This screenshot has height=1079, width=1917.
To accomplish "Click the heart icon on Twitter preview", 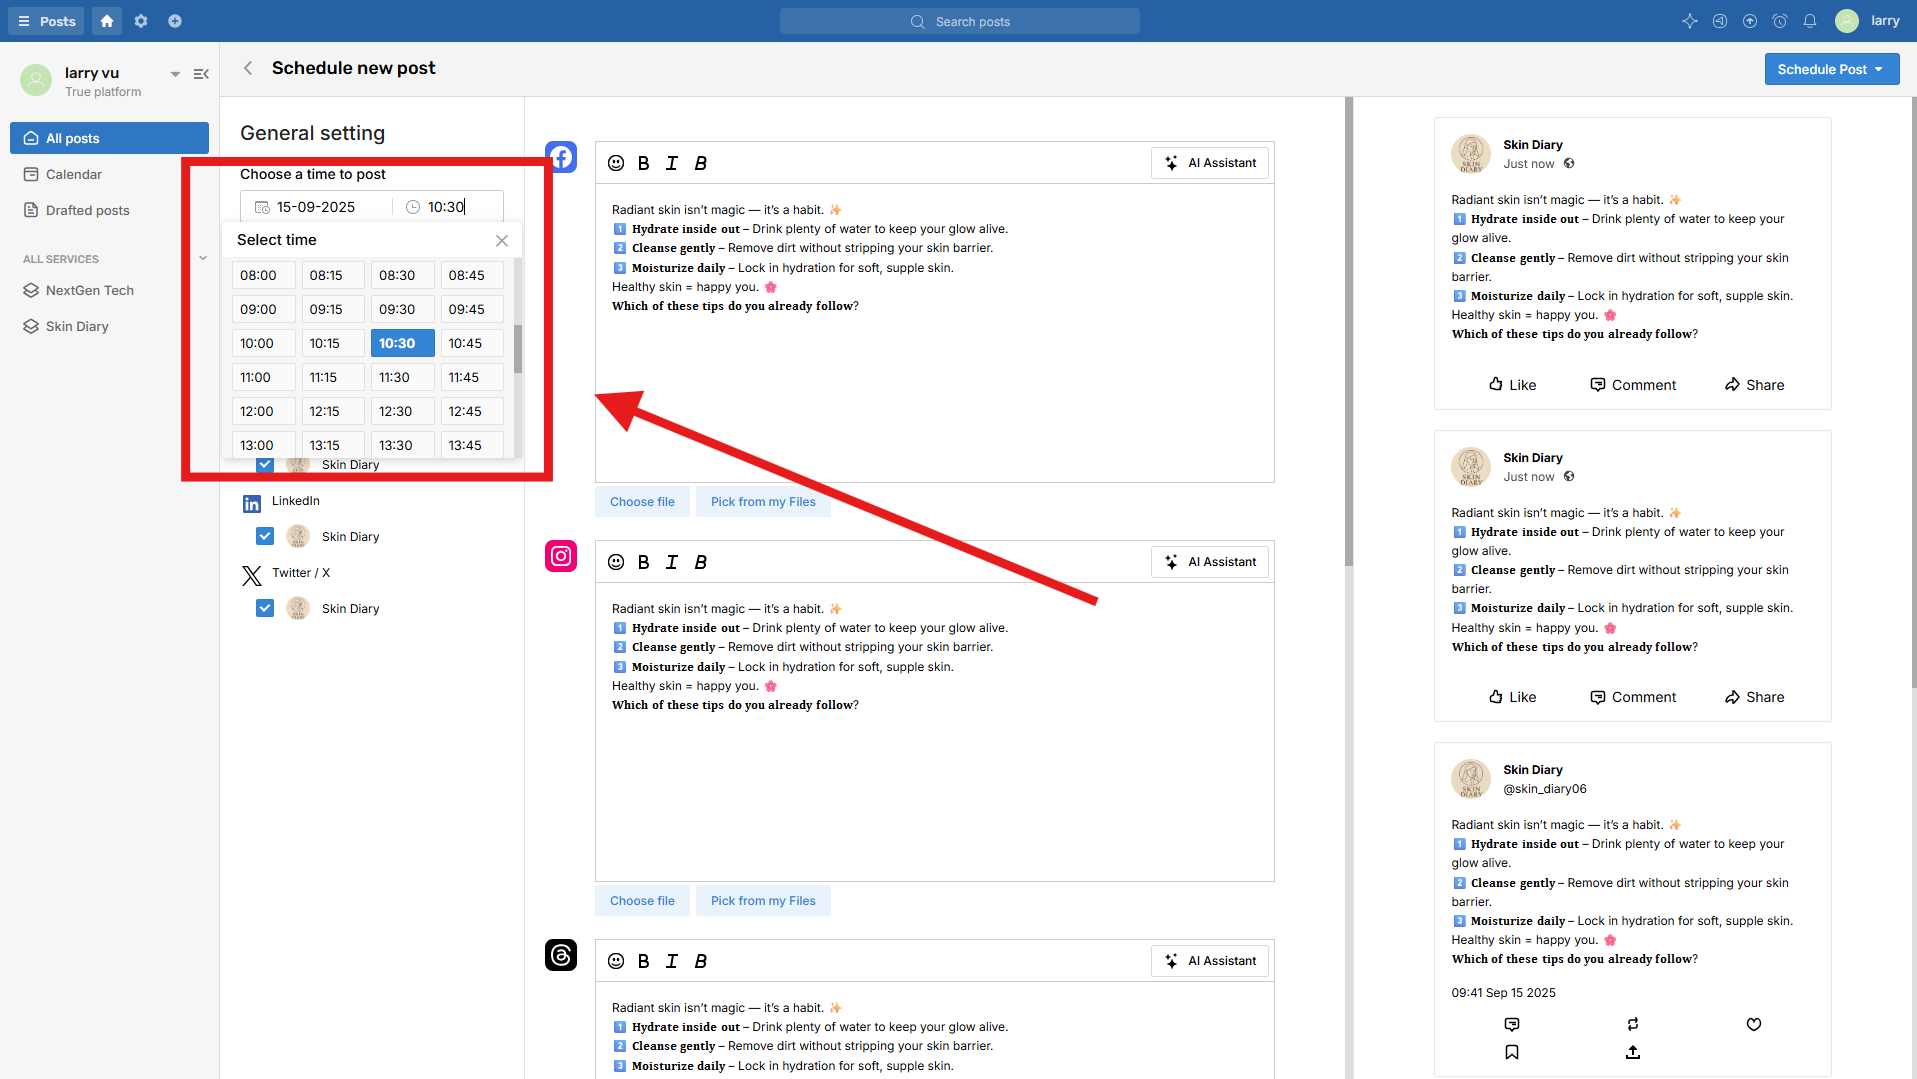I will point(1753,1024).
